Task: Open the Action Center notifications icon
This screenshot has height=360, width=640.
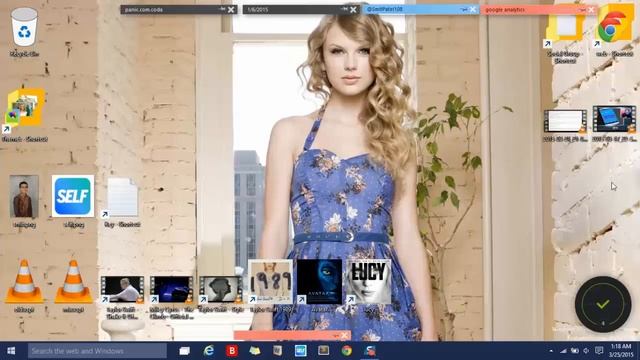Action: pos(599,351)
